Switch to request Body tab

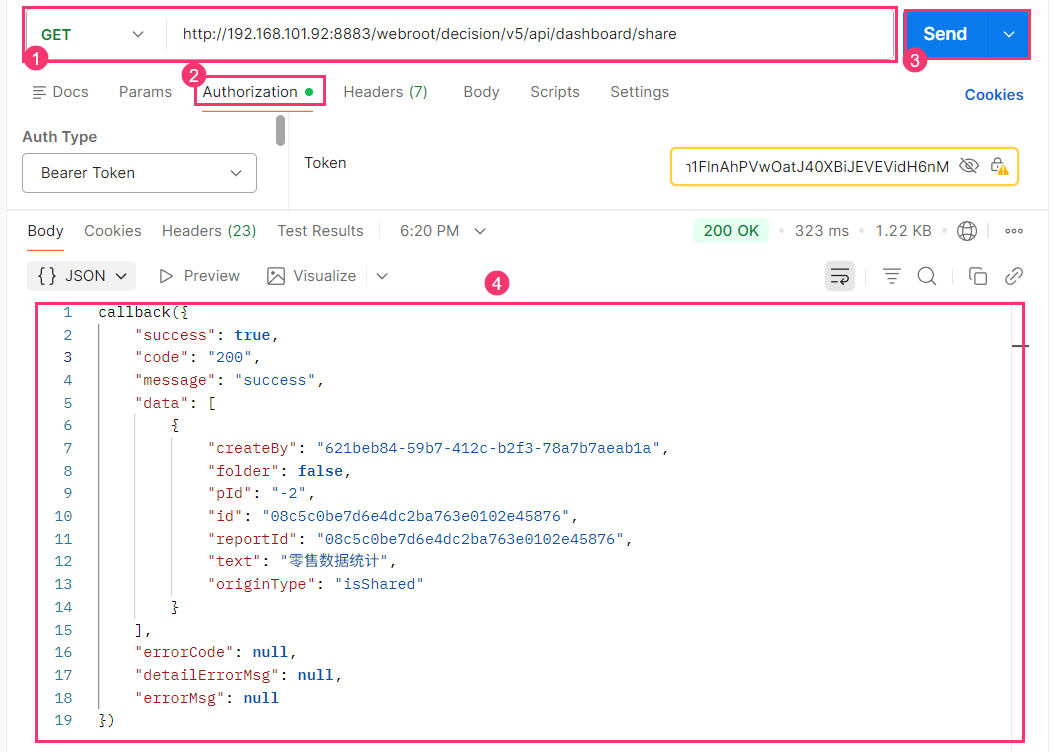[481, 92]
